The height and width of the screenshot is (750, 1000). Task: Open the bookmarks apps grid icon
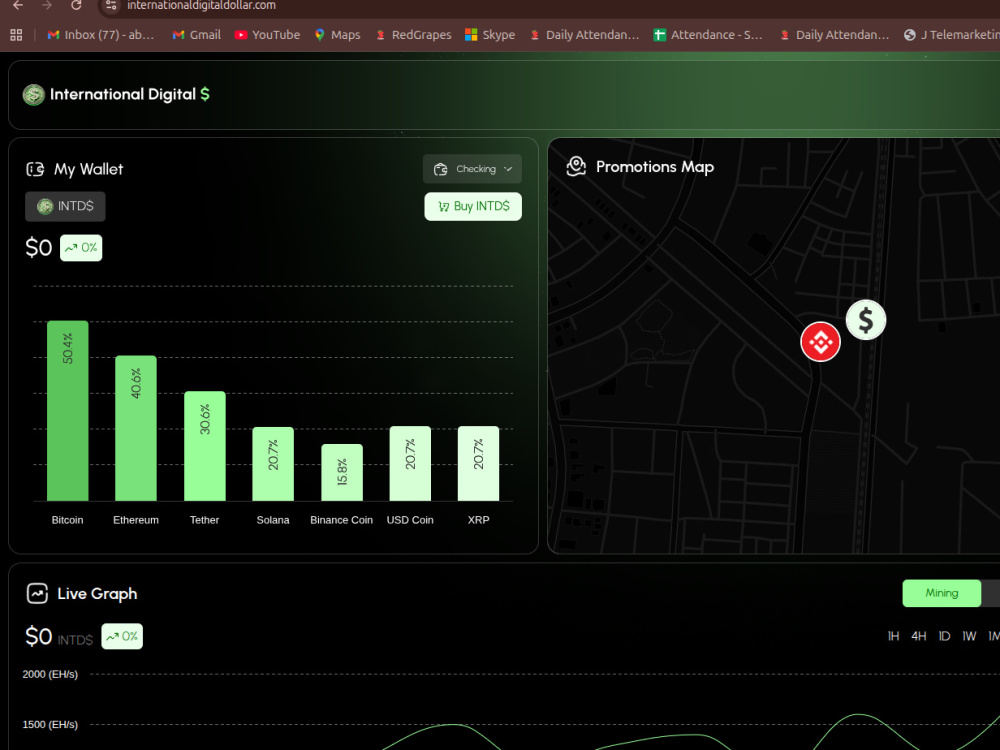tap(16, 35)
